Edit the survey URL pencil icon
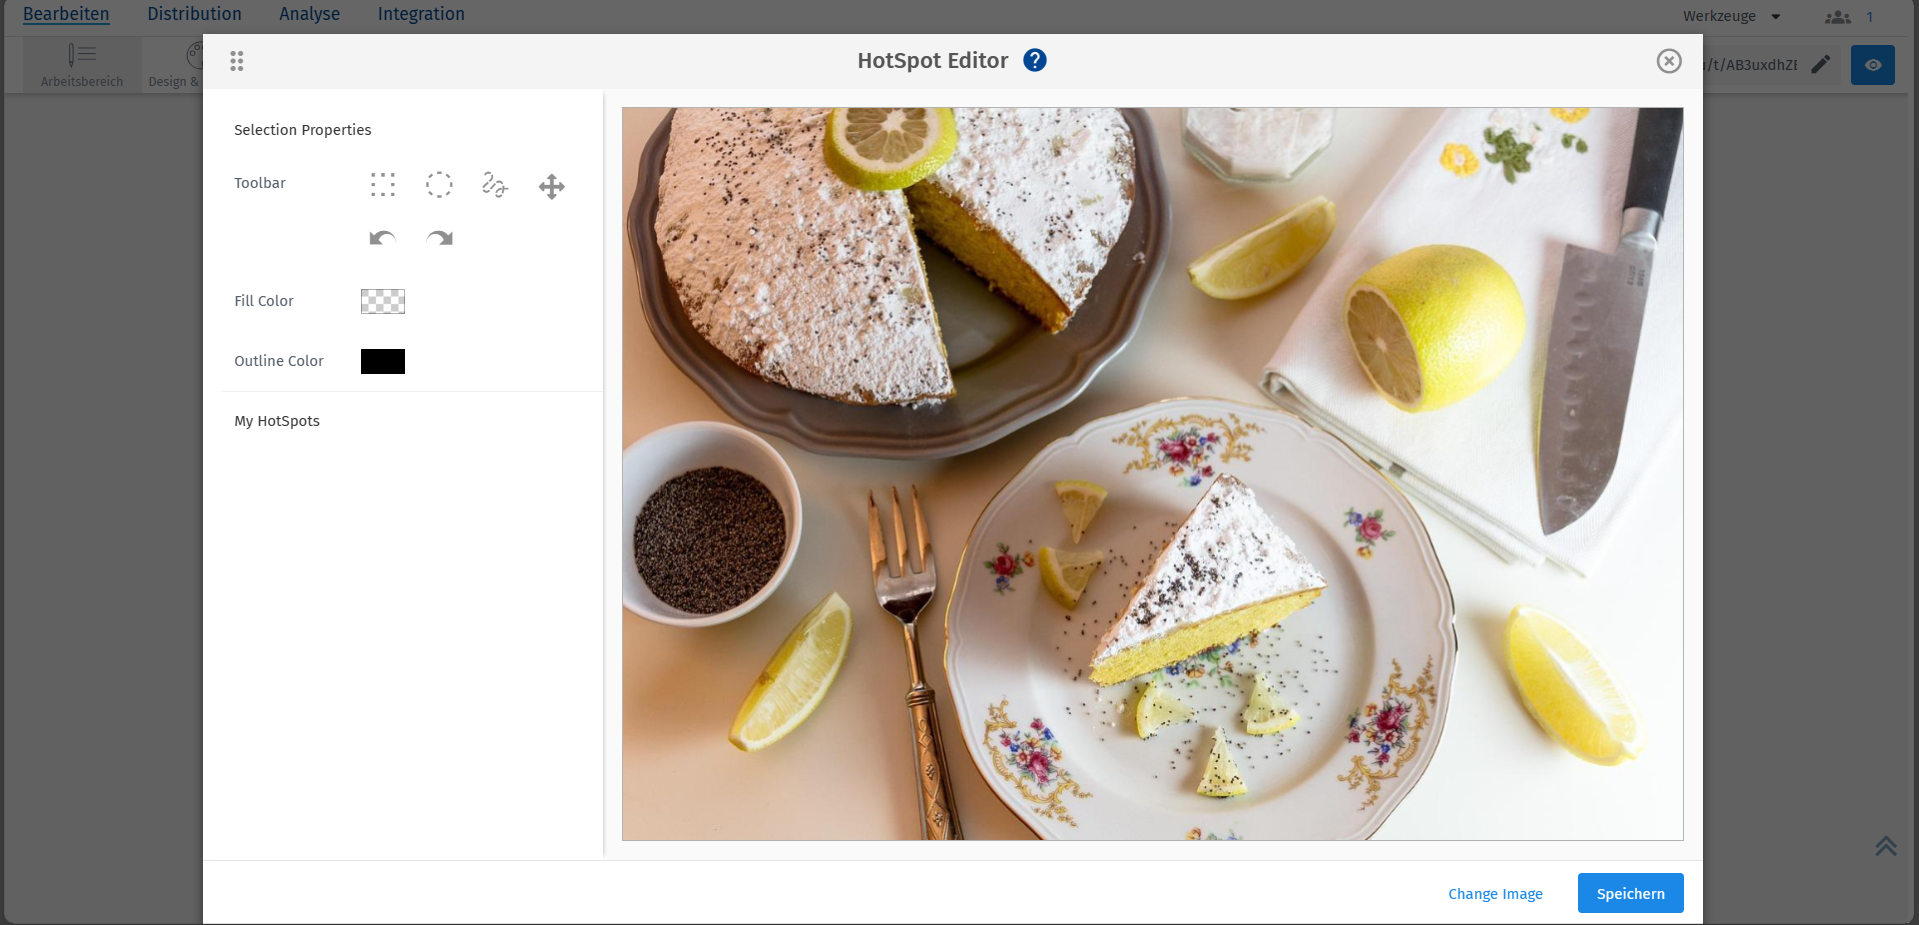Screen dimensions: 1919x925 pos(1821,64)
